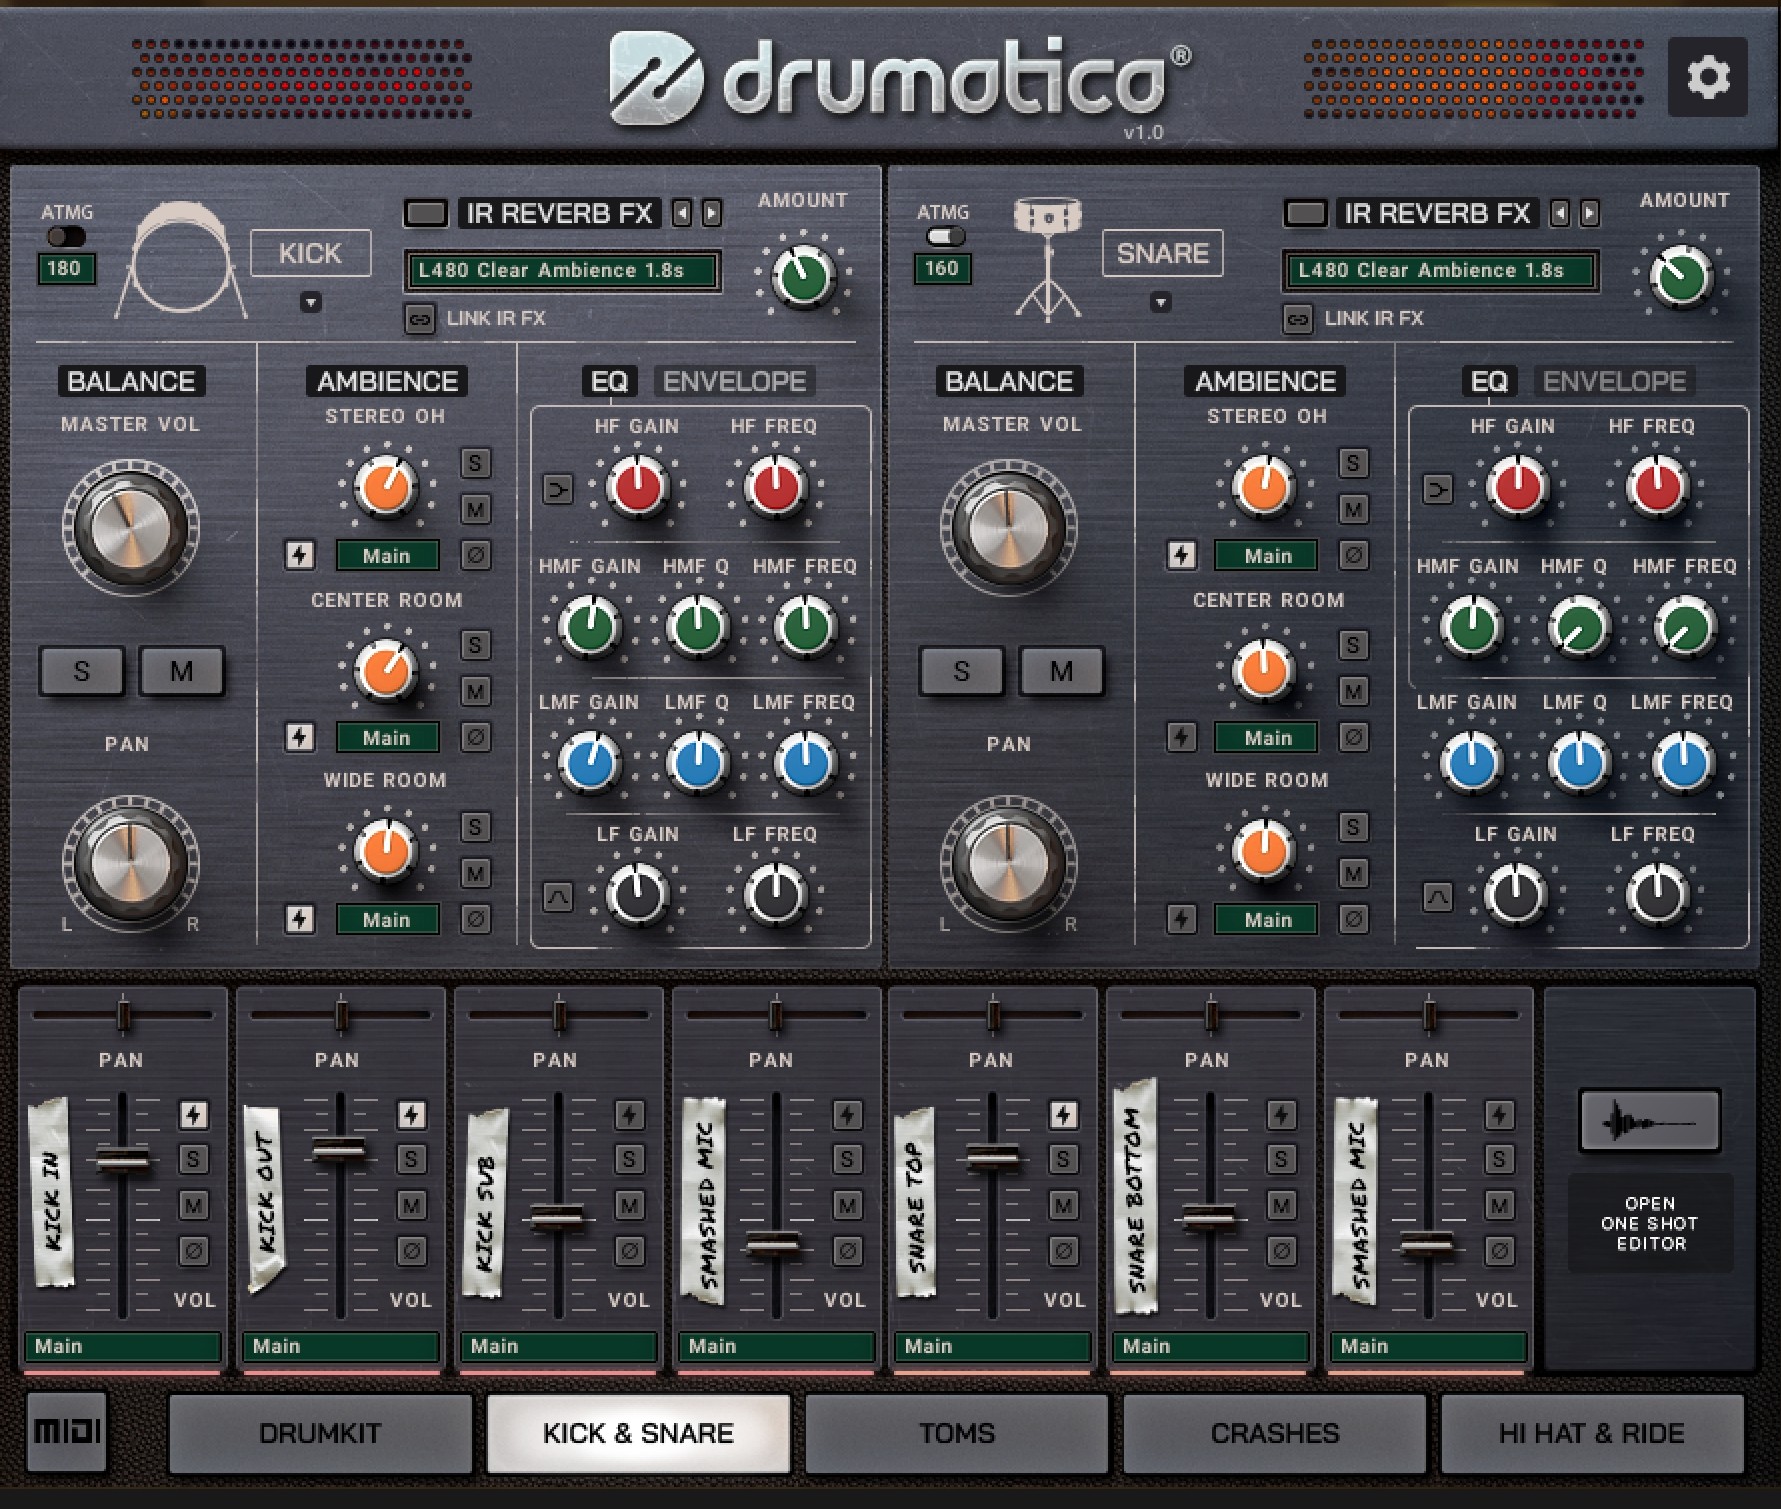Click the Kick ATMG value 180
The width and height of the screenshot is (1781, 1509).
tap(66, 269)
